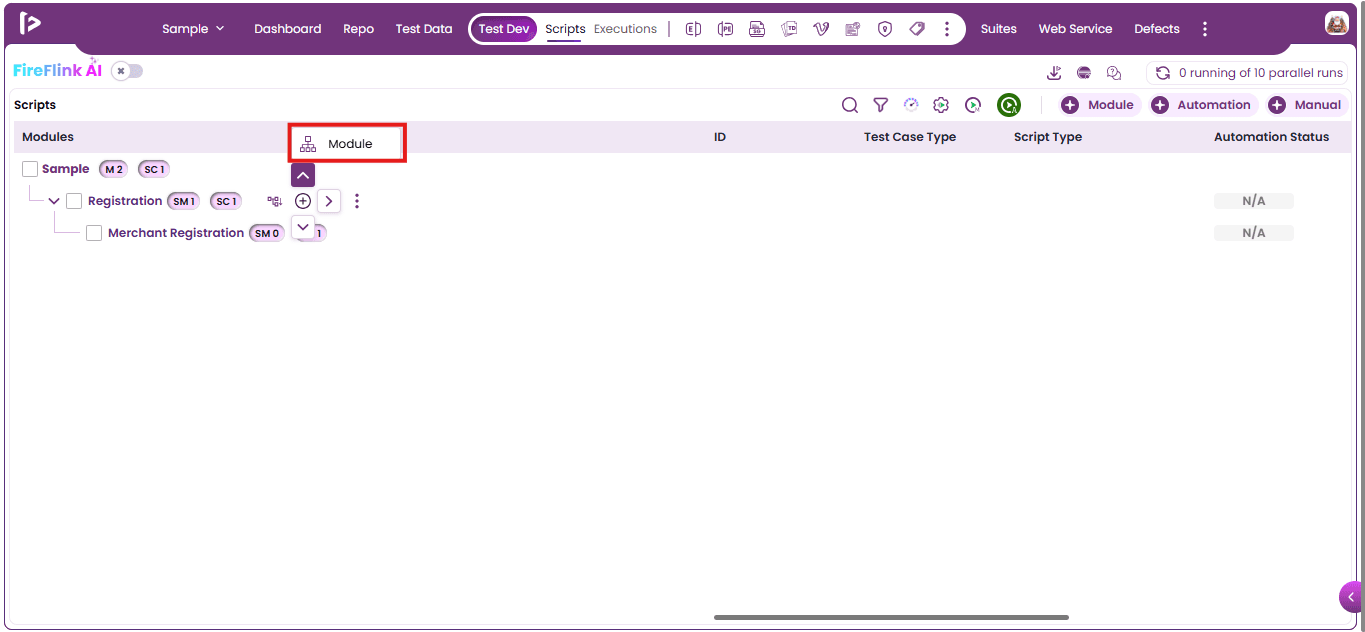This screenshot has width=1365, height=632.
Task: Tick the Registration module checkbox
Action: click(x=74, y=201)
